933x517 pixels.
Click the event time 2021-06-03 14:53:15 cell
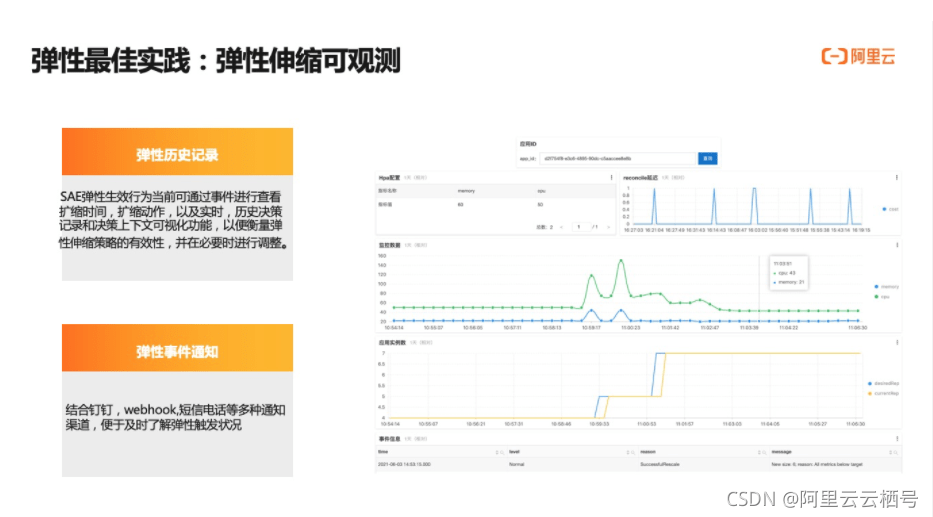coord(404,464)
